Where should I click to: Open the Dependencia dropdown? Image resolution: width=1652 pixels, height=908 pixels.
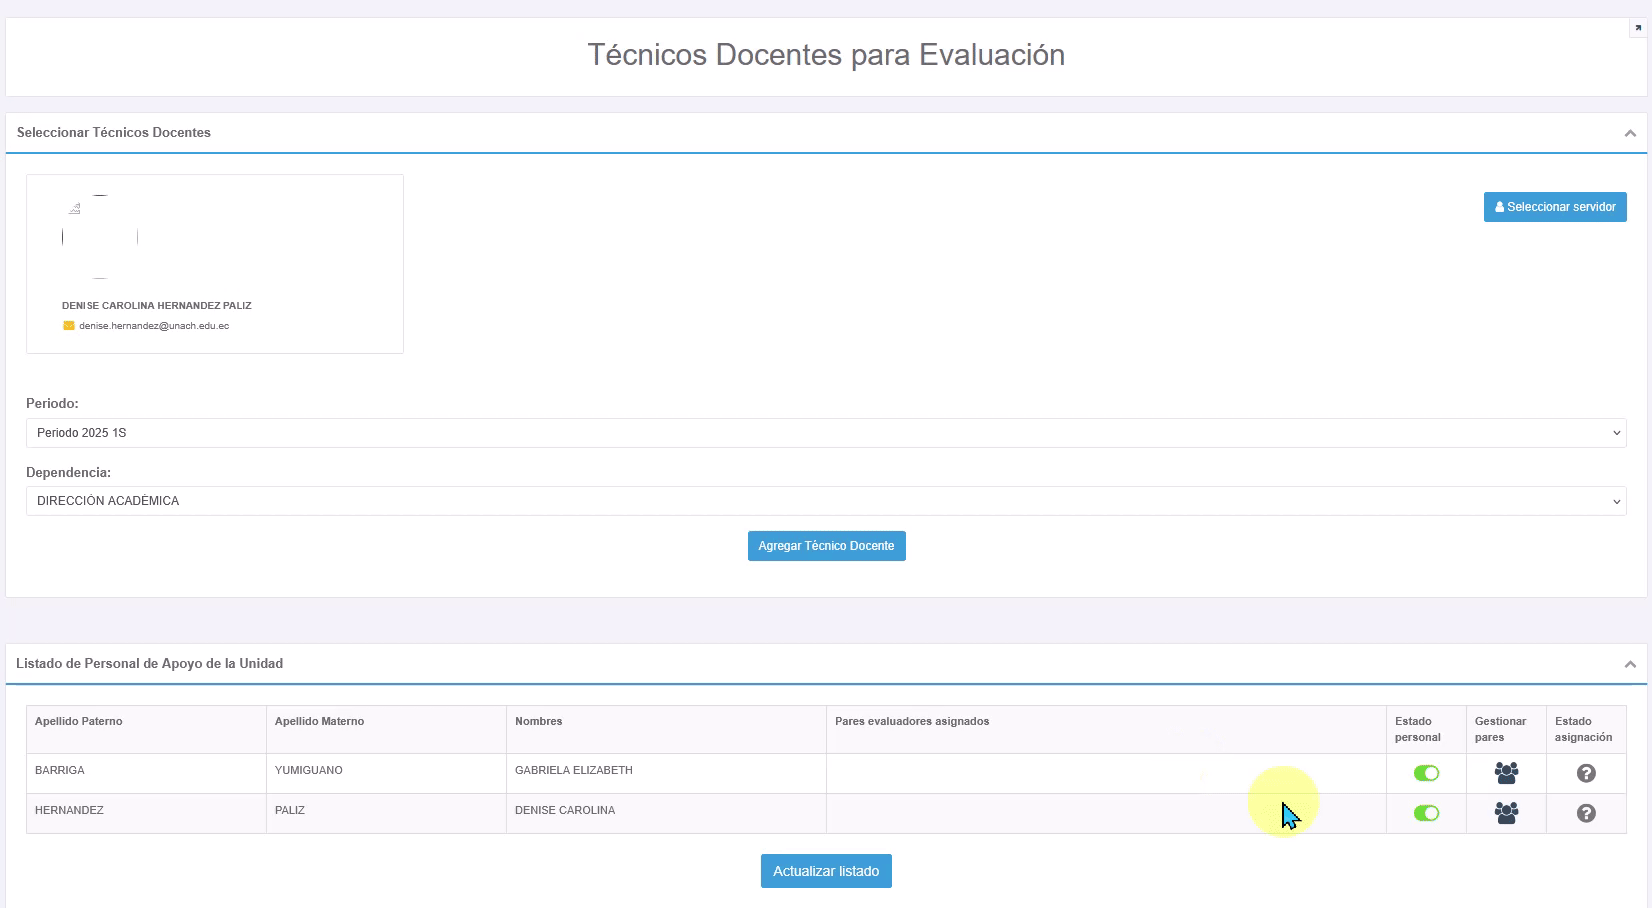point(825,501)
